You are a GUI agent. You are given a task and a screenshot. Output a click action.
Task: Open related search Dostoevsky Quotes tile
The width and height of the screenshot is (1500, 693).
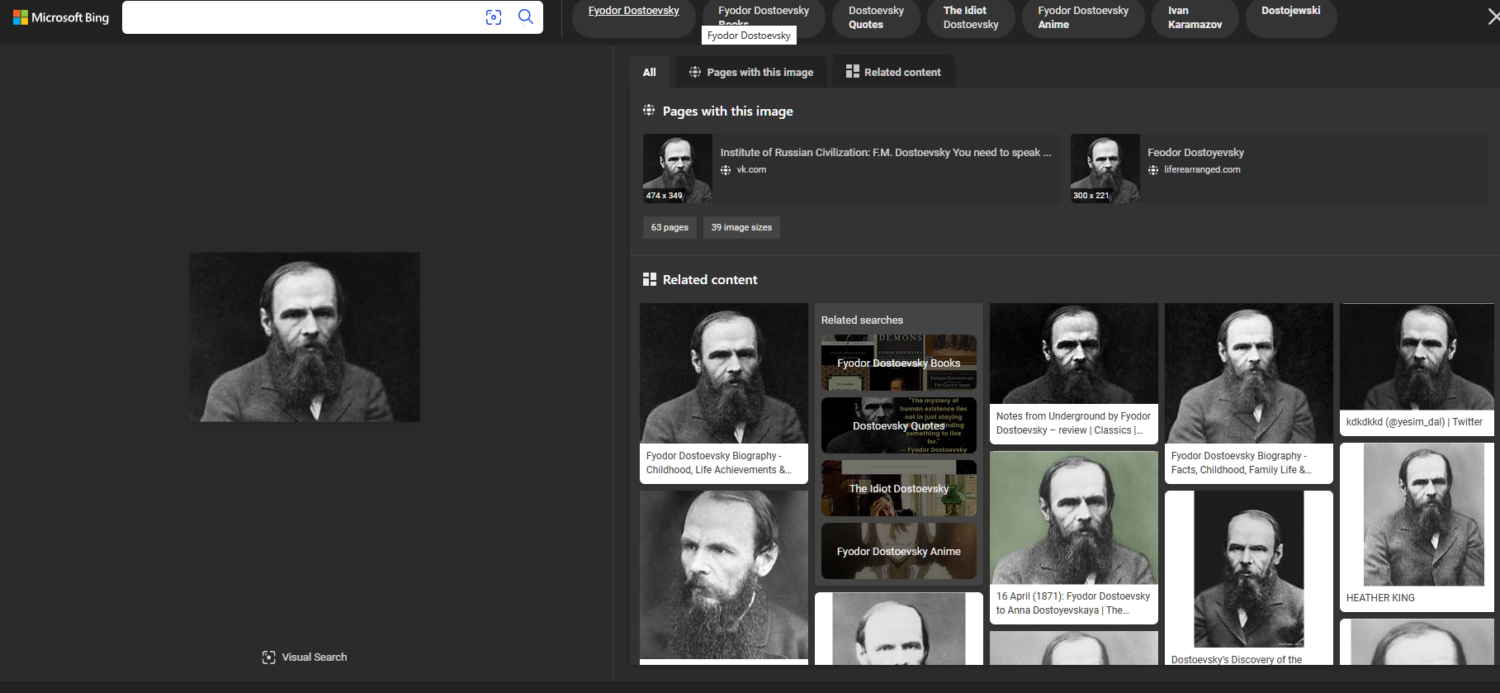pos(898,426)
